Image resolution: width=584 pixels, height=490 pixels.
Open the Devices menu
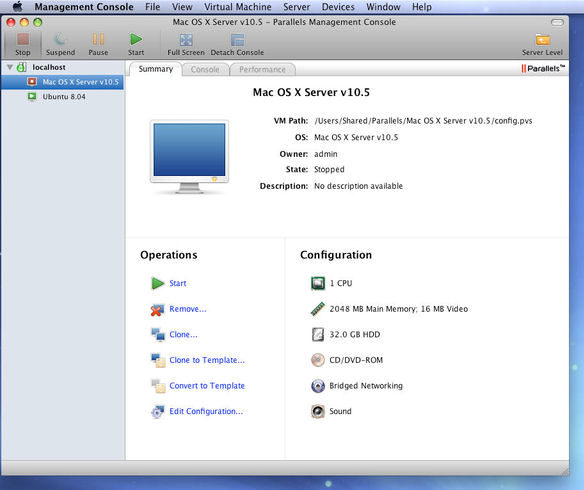coord(338,7)
